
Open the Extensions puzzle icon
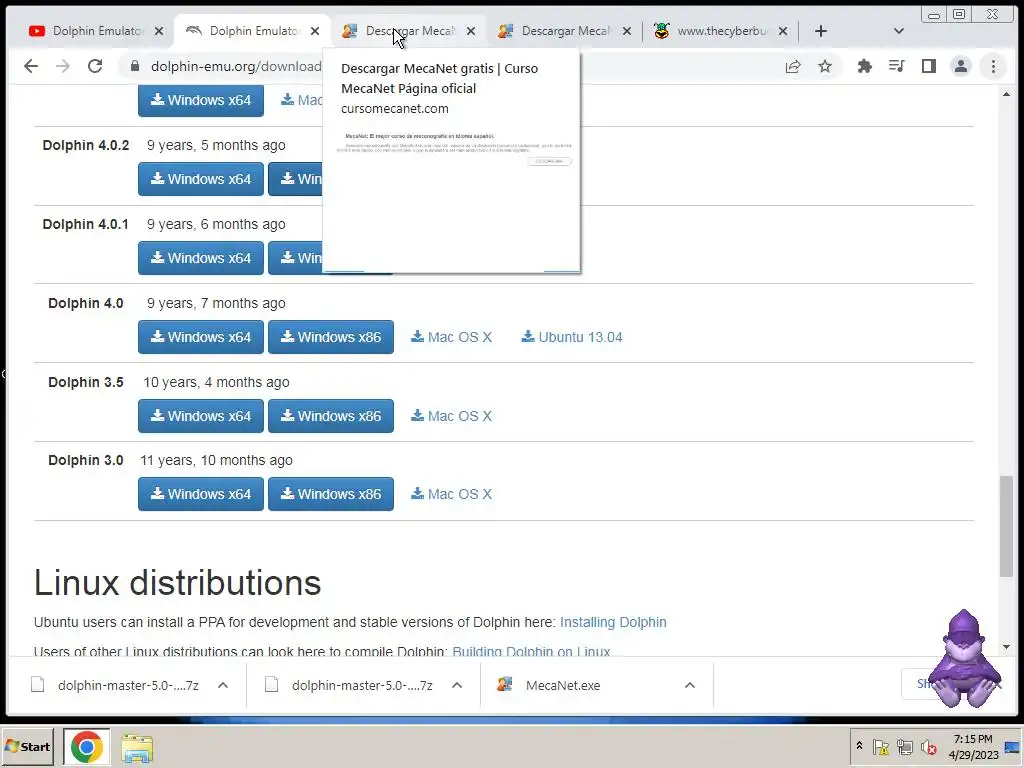pyautogui.click(x=865, y=66)
